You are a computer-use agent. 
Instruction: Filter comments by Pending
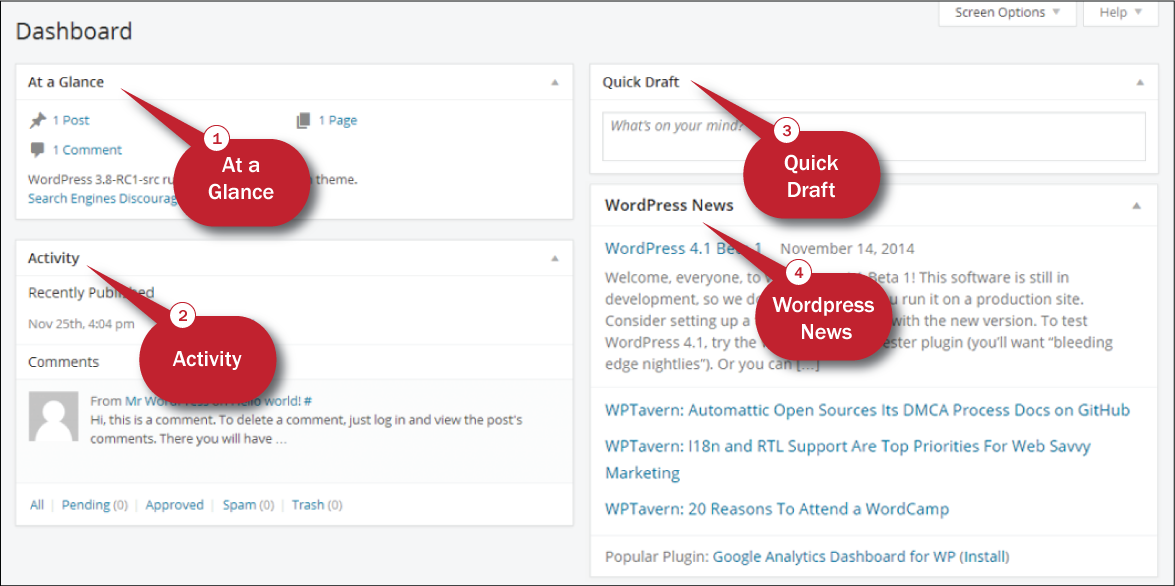(85, 505)
